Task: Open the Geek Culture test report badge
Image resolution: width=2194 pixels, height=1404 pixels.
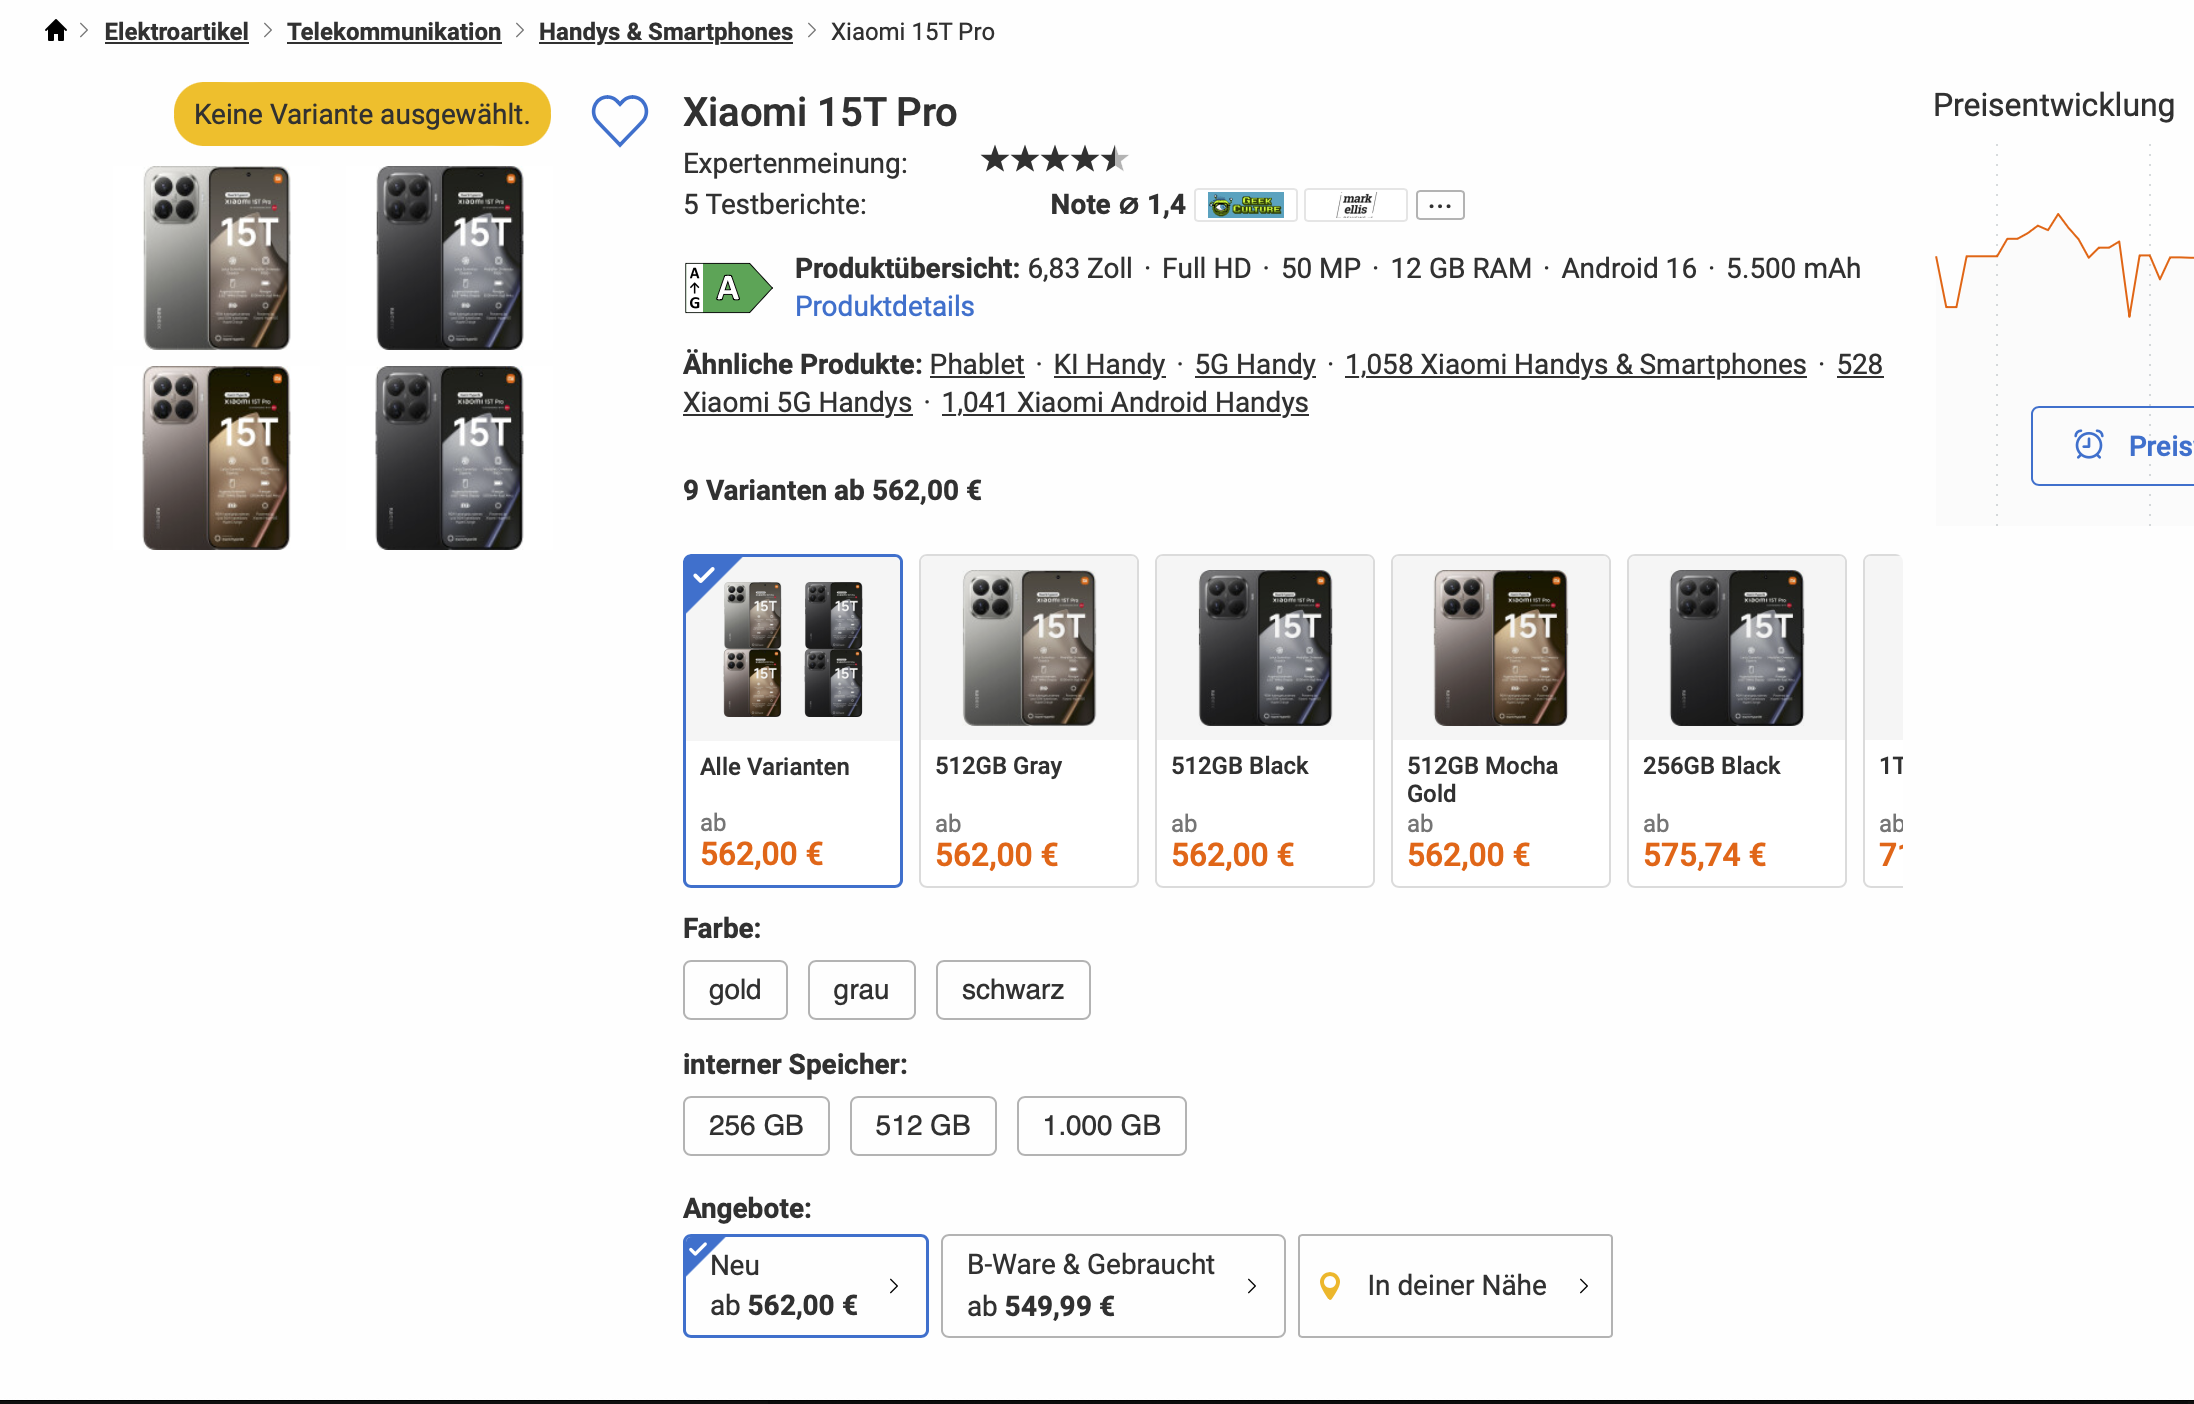Action: [1245, 205]
